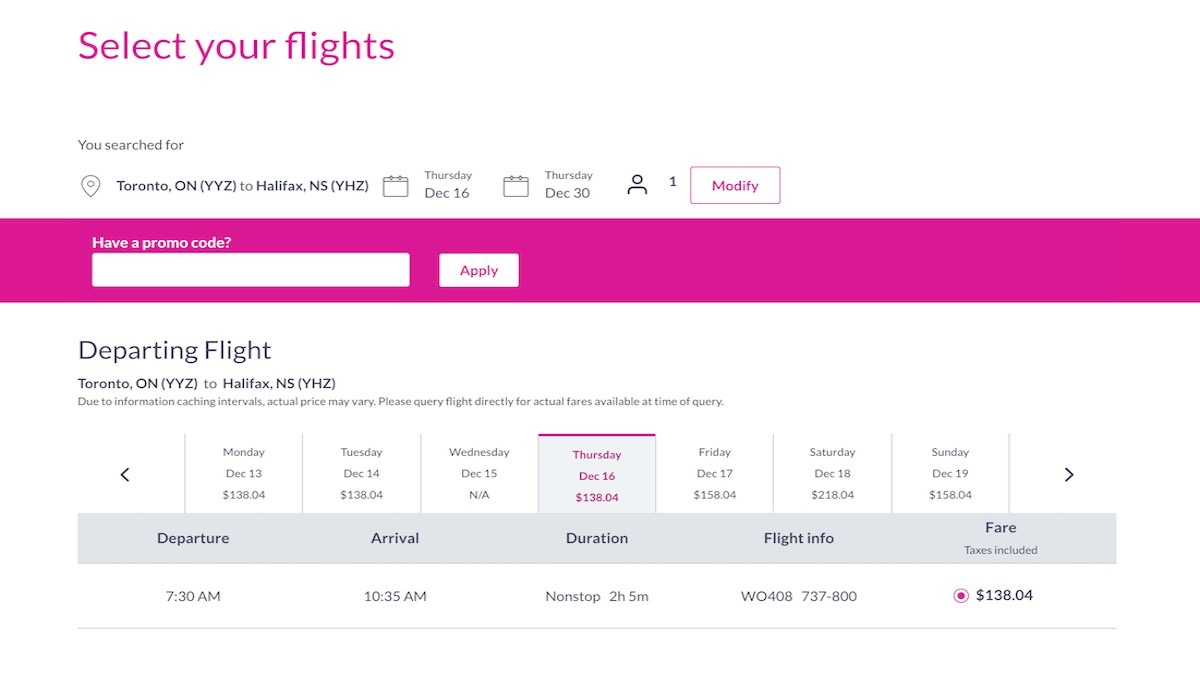This screenshot has width=1200, height=675.
Task: Show later dates with right chevron
Action: click(x=1069, y=475)
